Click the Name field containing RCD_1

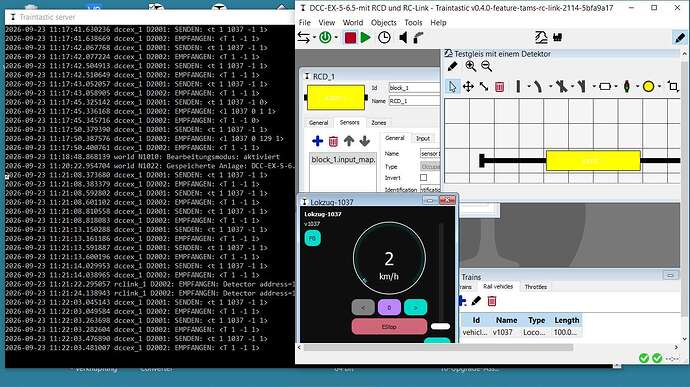click(414, 101)
